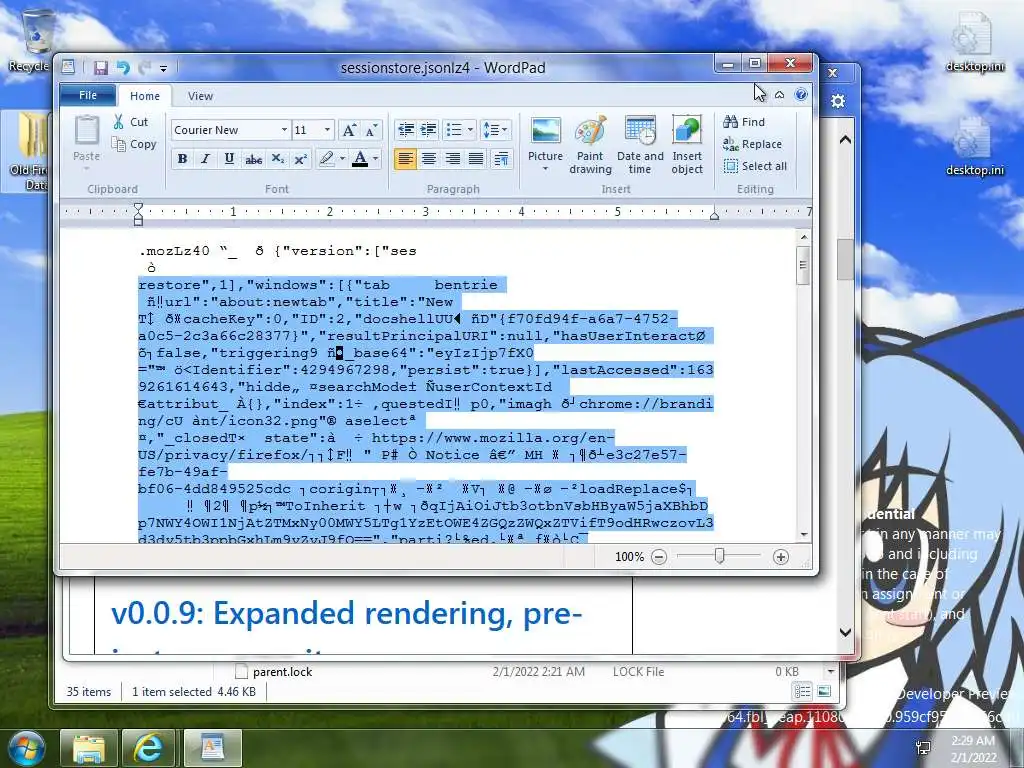Viewport: 1024px width, 768px height.
Task: Center align text
Action: tap(429, 159)
